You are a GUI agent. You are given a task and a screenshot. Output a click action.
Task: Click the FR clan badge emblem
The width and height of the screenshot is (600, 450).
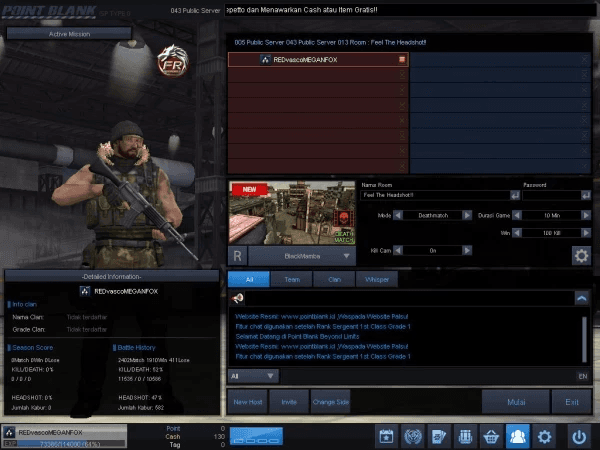pyautogui.click(x=173, y=61)
